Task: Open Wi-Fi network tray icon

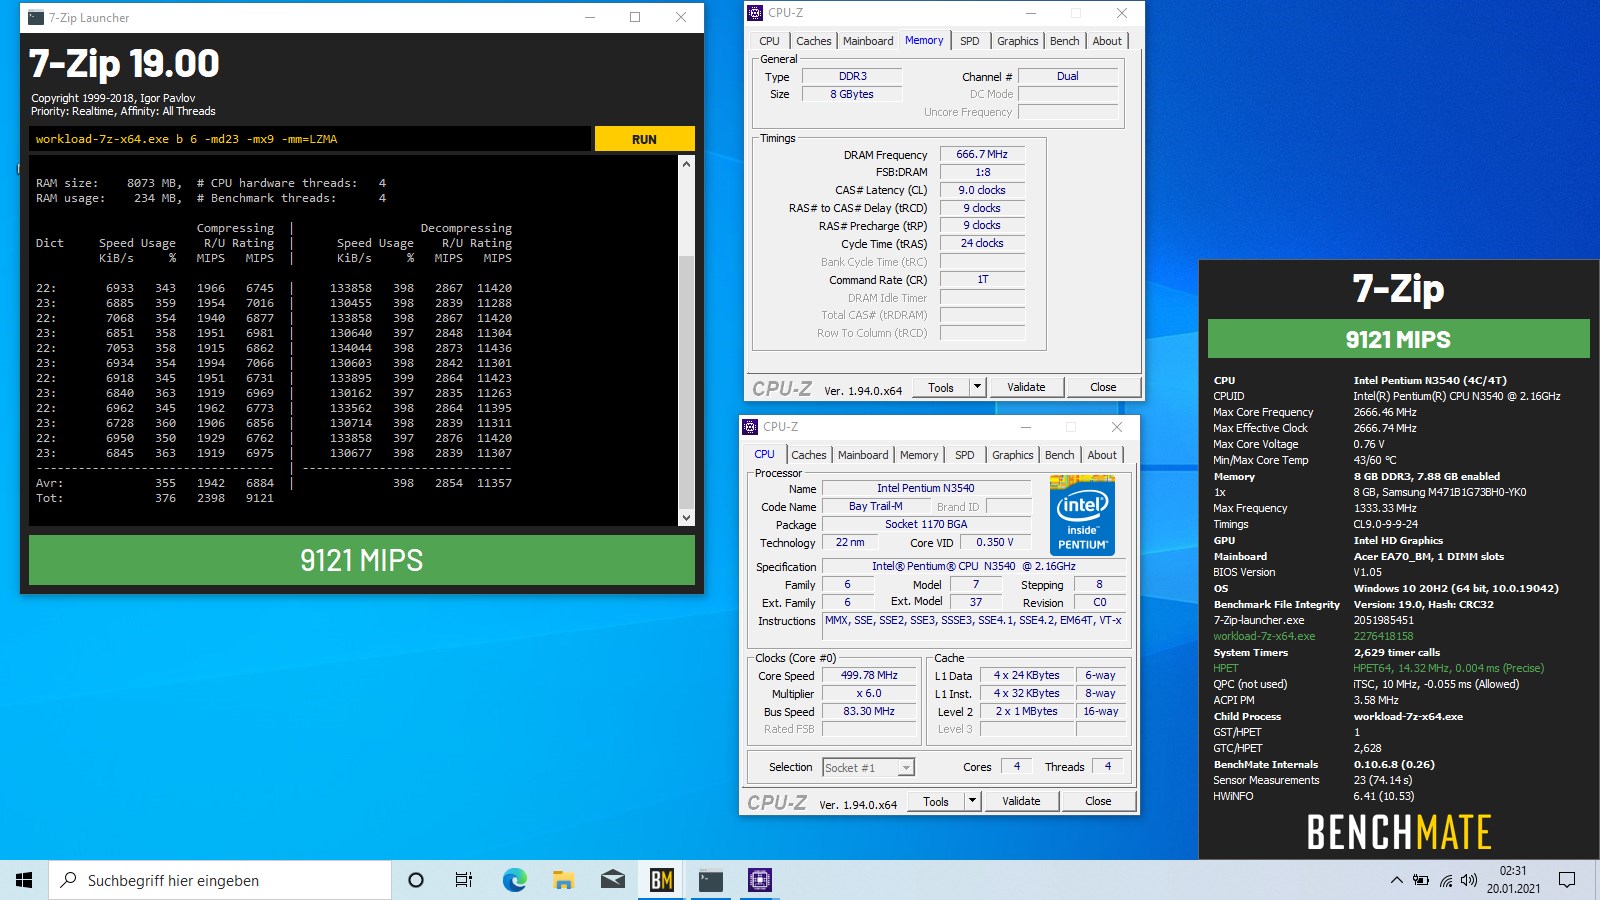Action: [x=1446, y=880]
